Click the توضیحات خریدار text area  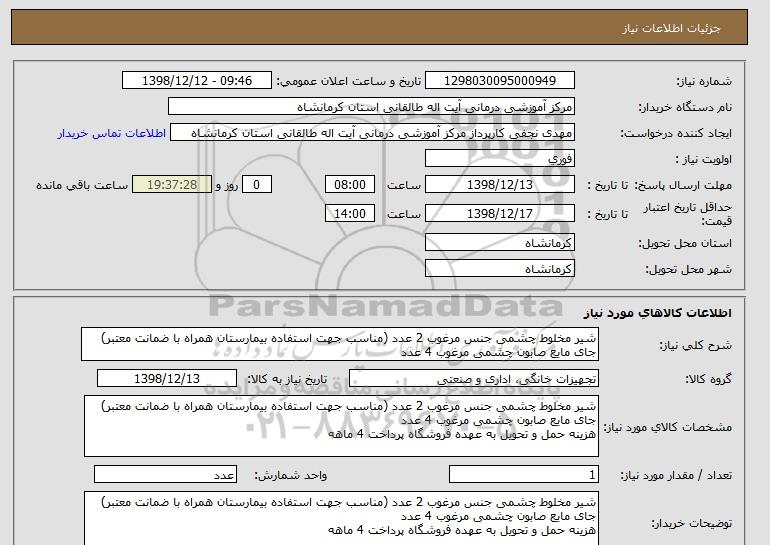pos(341,518)
